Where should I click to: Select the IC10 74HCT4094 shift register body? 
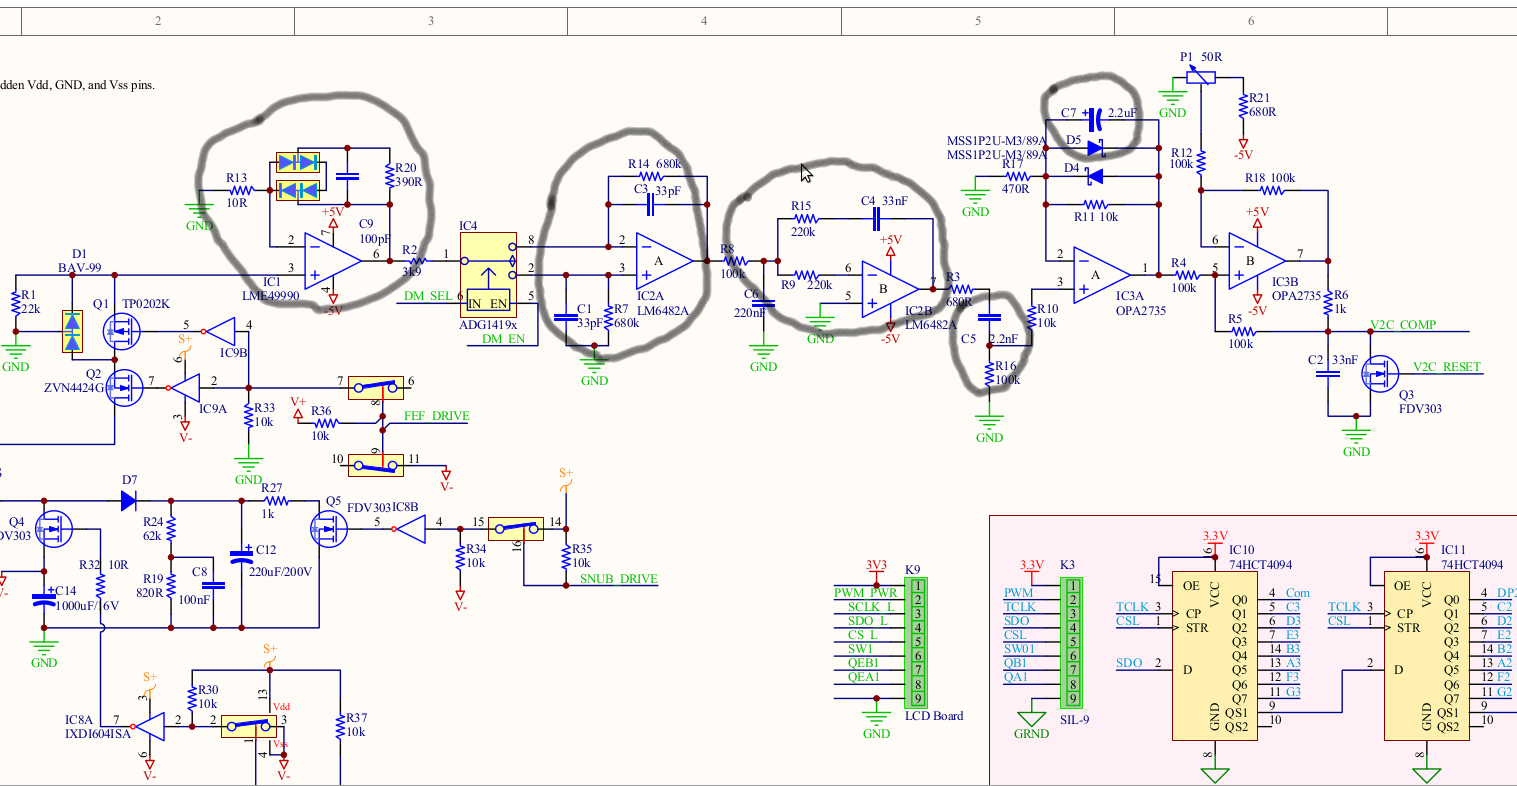pyautogui.click(x=1213, y=654)
